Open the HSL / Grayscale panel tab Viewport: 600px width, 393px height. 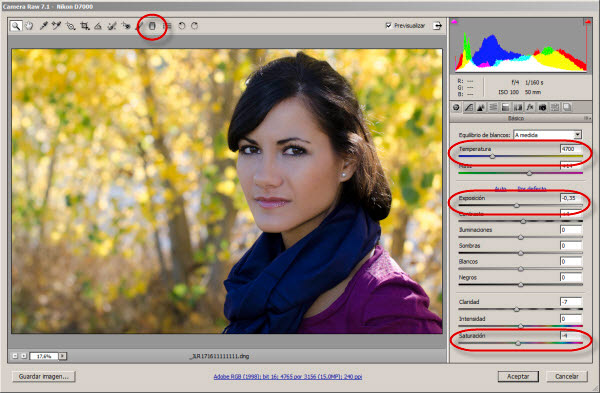tap(493, 108)
